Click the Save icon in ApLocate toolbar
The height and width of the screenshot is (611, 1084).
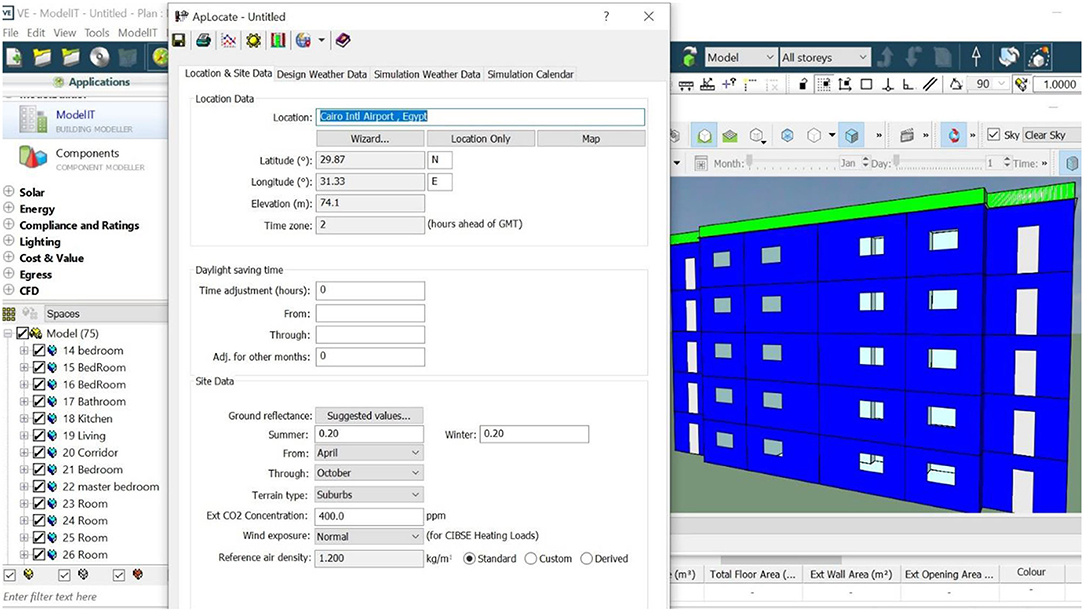178,40
